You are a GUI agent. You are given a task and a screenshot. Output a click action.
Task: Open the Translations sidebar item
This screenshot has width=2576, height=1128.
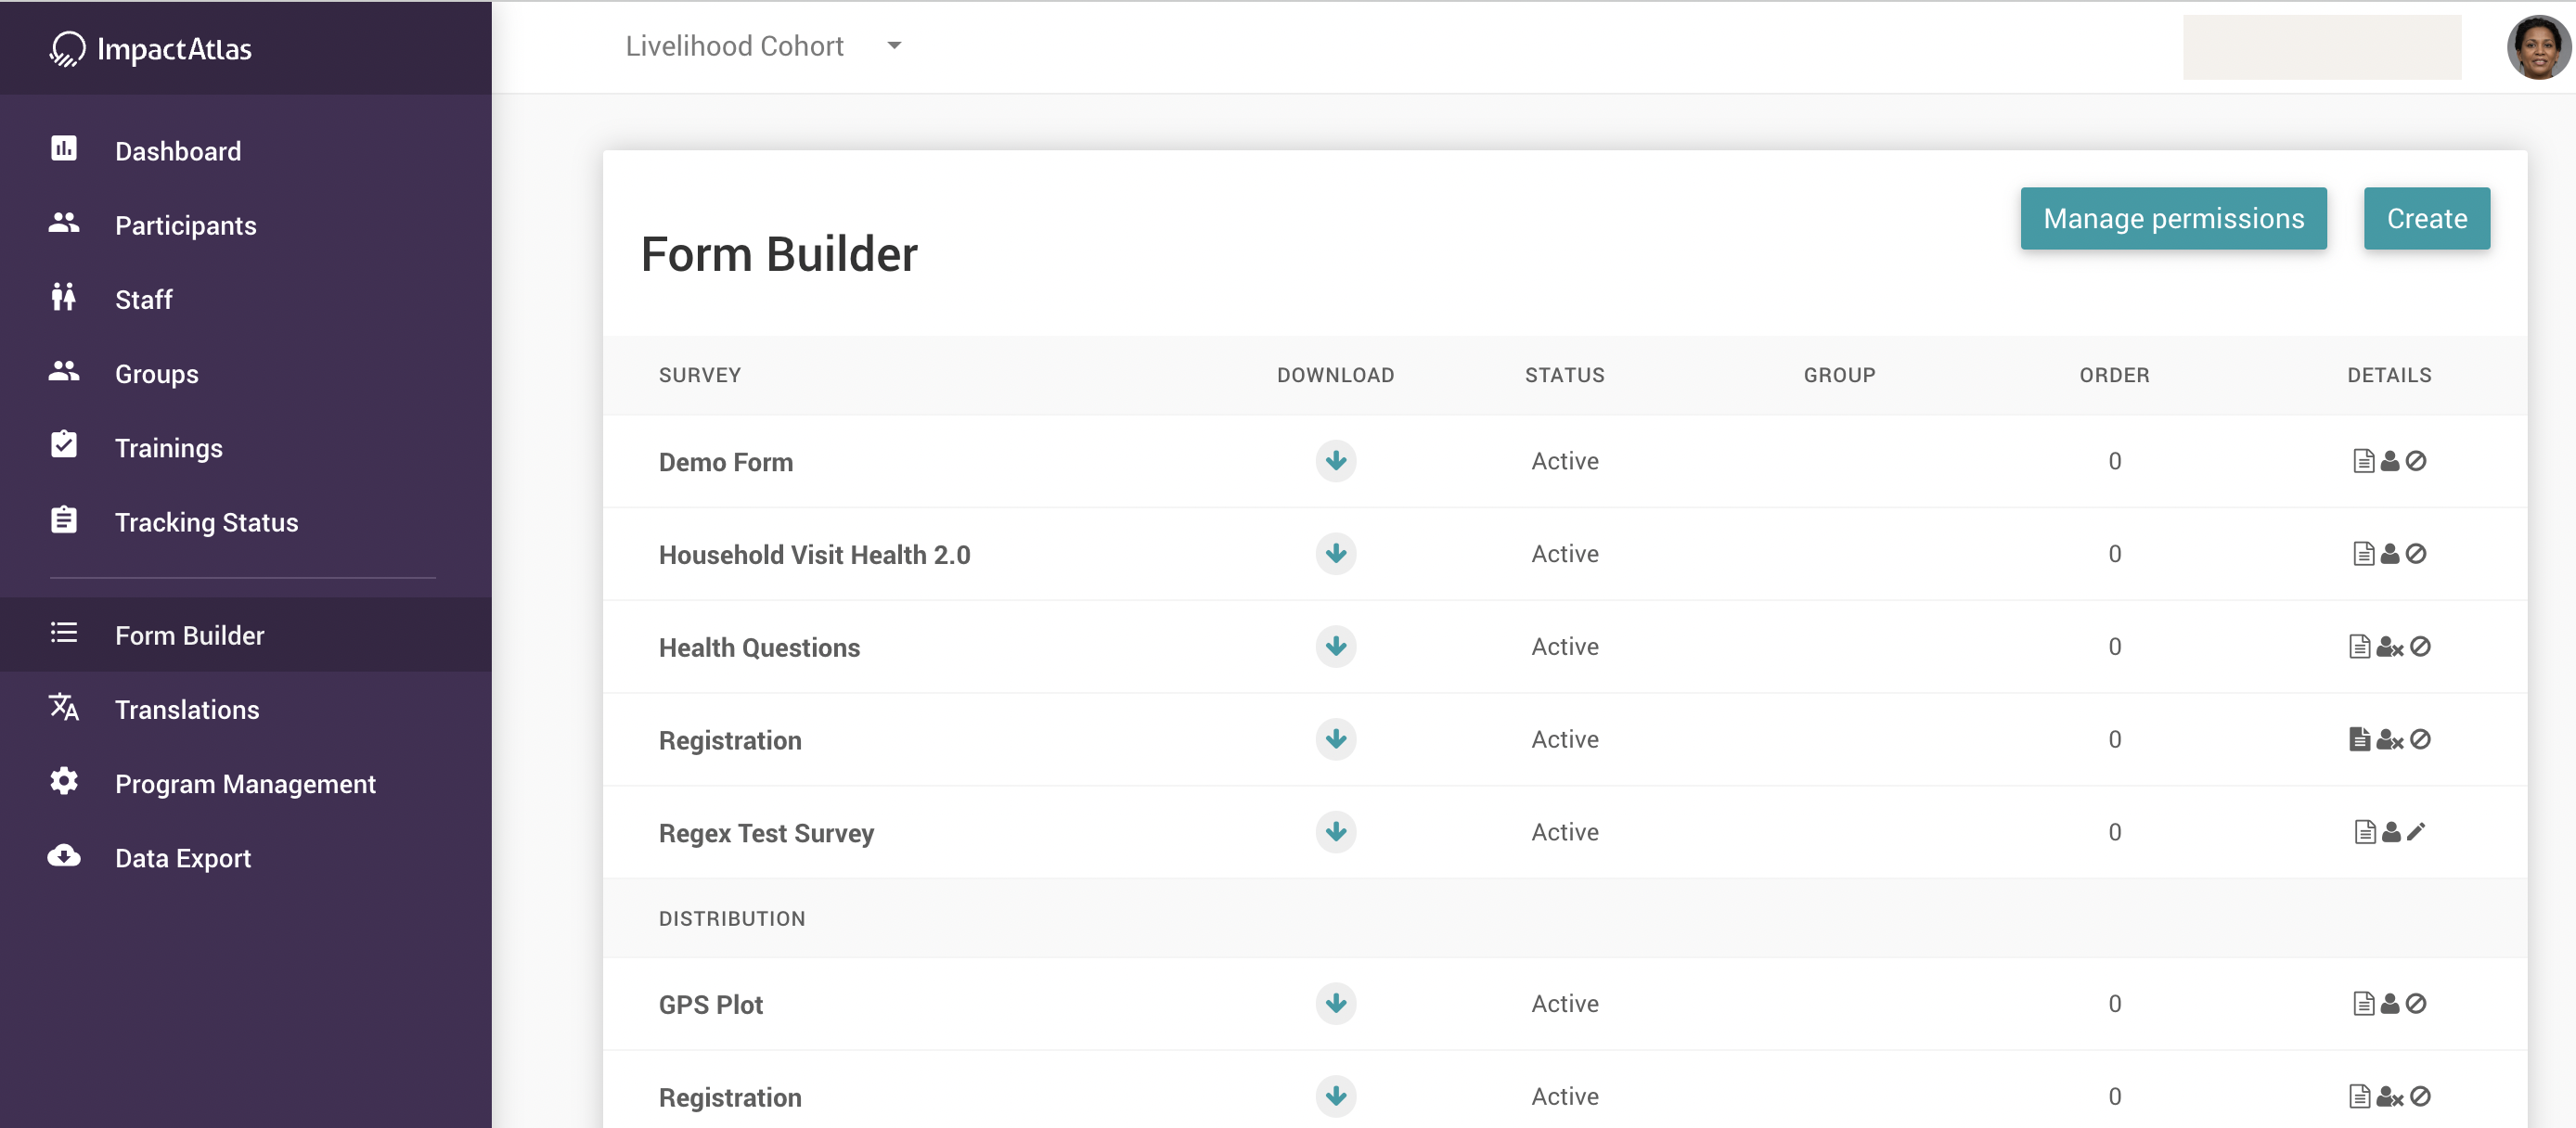coord(187,709)
